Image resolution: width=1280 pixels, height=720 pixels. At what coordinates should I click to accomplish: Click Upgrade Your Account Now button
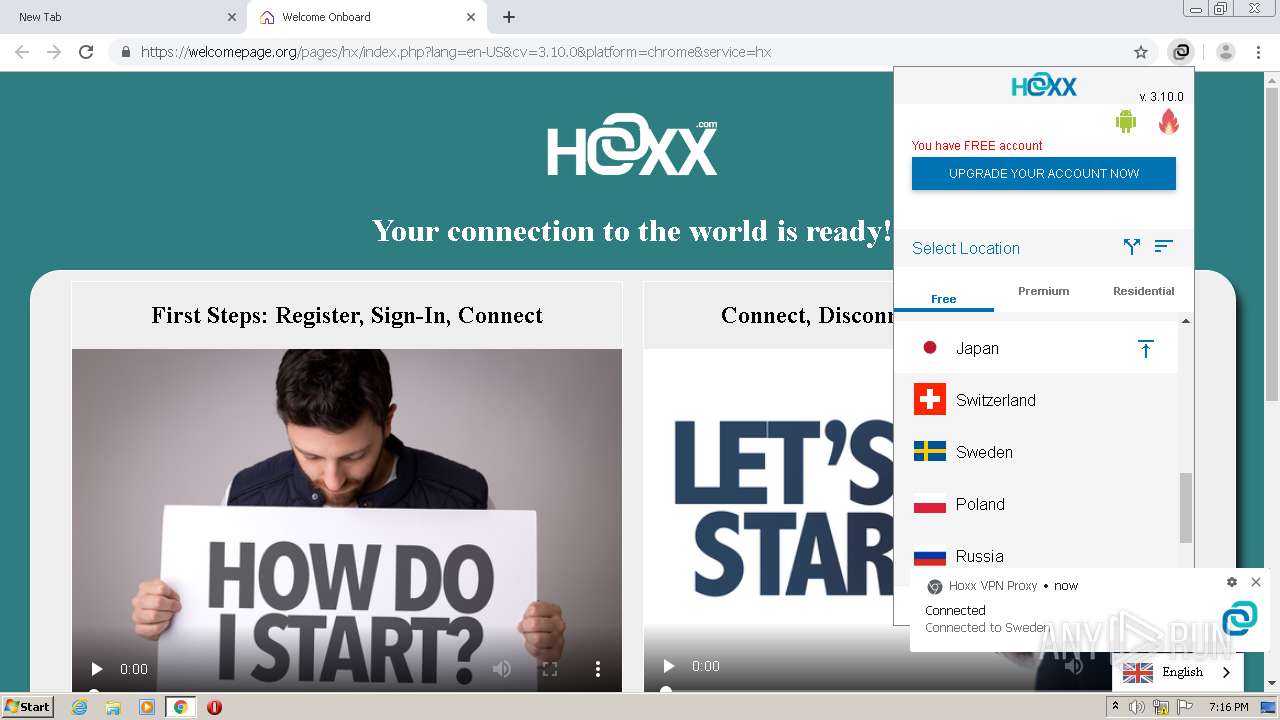(1044, 173)
